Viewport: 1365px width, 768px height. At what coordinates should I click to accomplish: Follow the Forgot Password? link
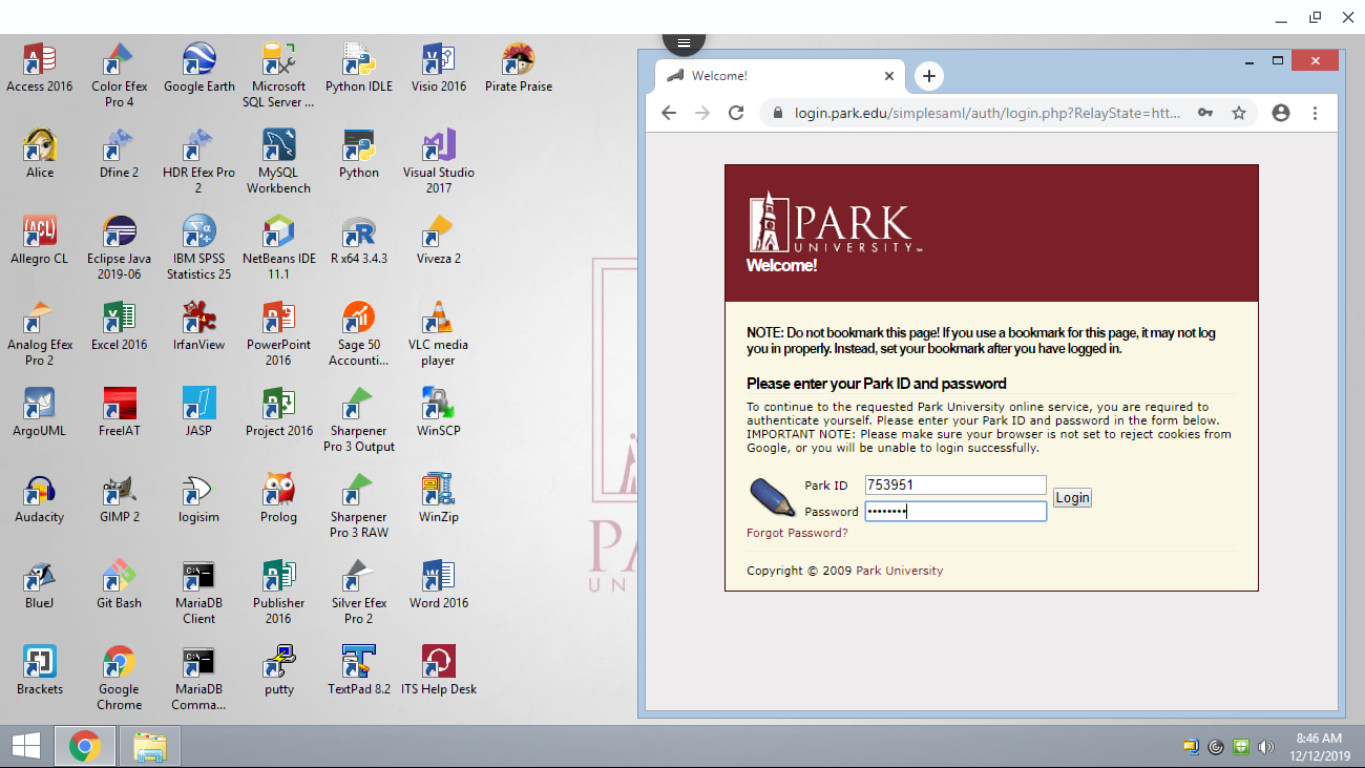(797, 533)
